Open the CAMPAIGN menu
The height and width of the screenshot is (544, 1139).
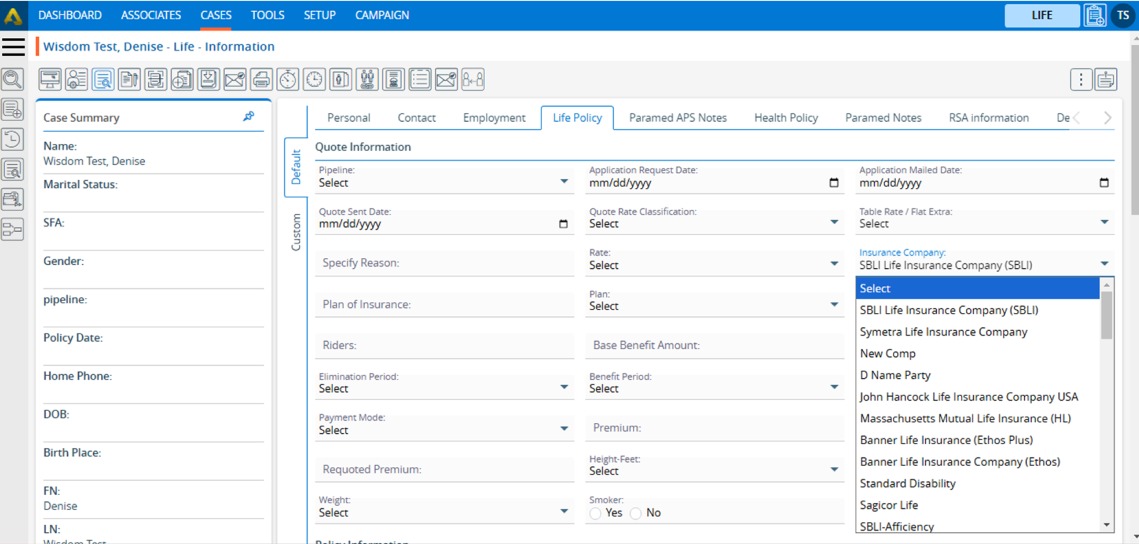click(x=382, y=15)
